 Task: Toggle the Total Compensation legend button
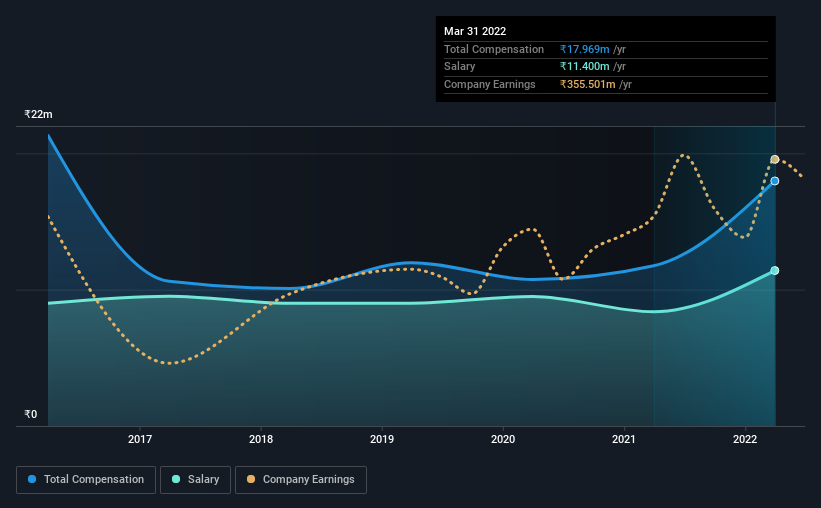[86, 480]
